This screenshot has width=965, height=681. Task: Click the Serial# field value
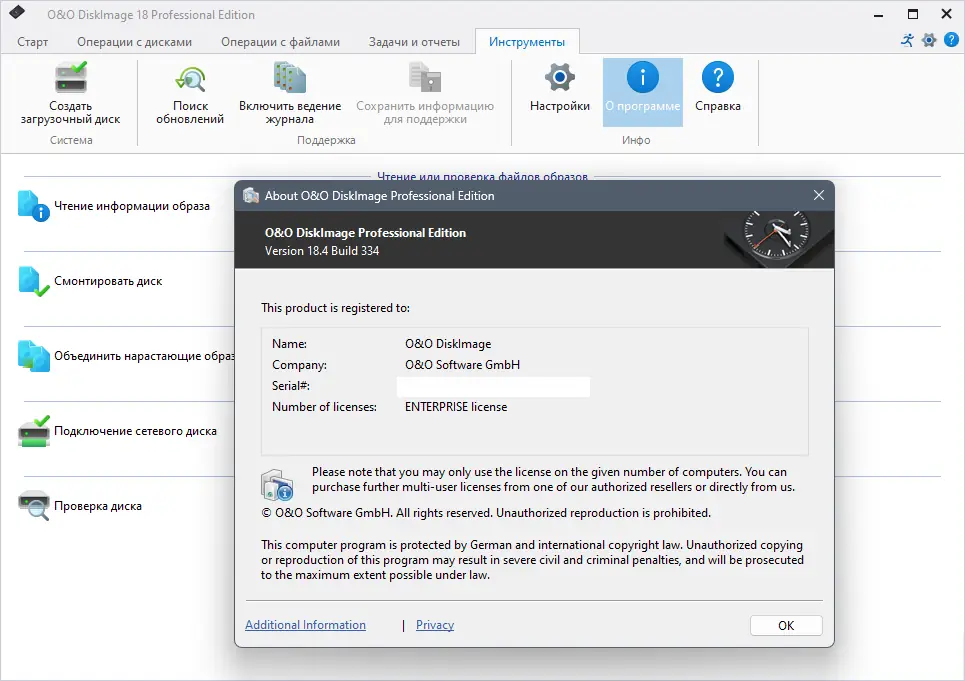(493, 386)
